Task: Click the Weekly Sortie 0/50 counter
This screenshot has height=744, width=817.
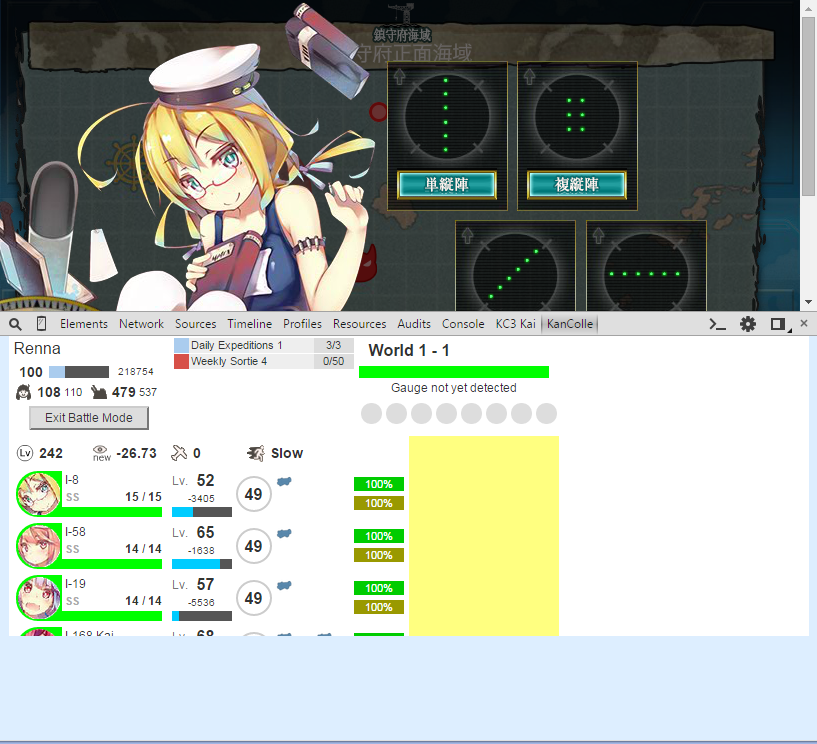Action: pyautogui.click(x=333, y=362)
